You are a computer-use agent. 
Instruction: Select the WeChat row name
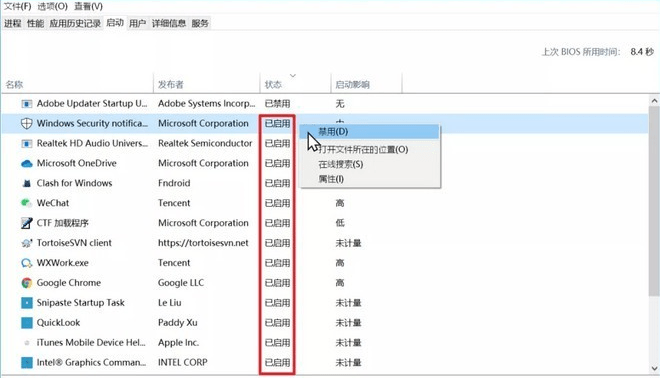53,203
